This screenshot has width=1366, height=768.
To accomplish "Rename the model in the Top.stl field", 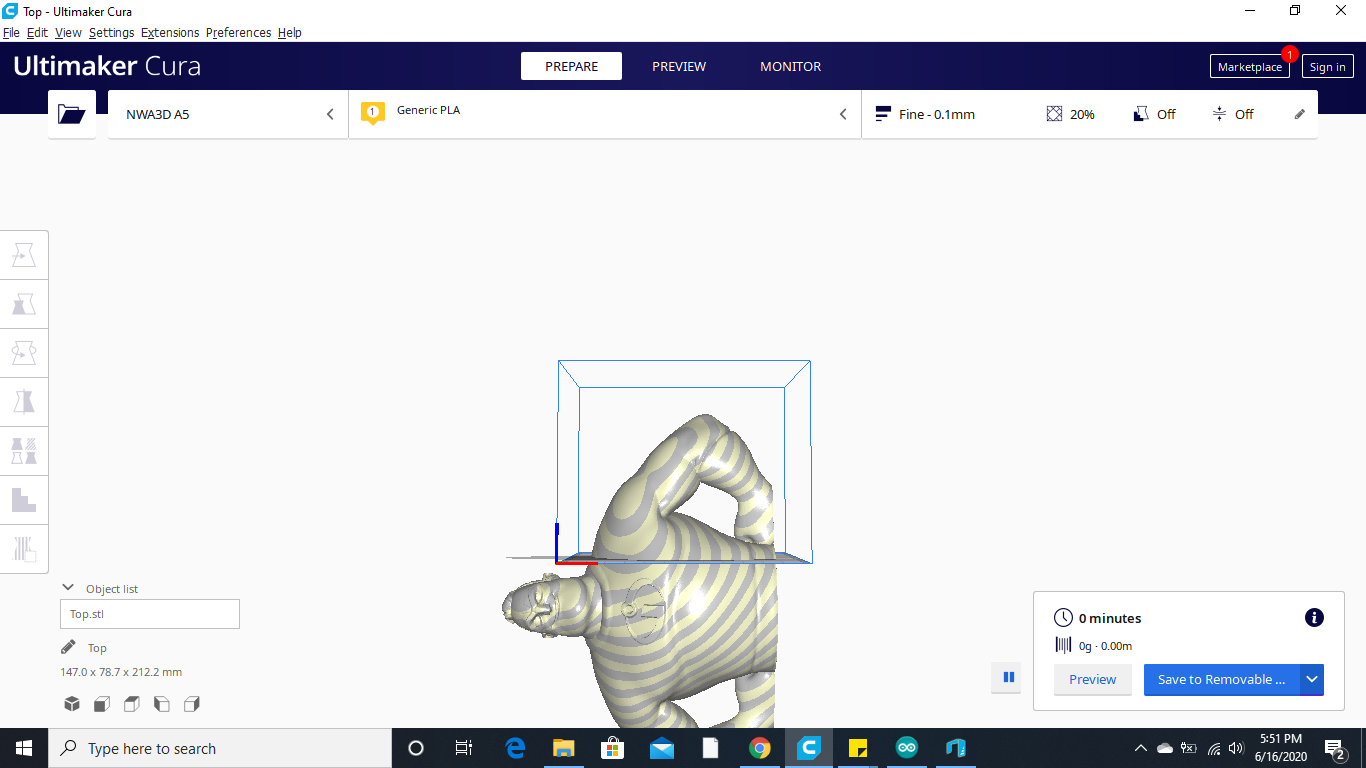I will point(149,613).
